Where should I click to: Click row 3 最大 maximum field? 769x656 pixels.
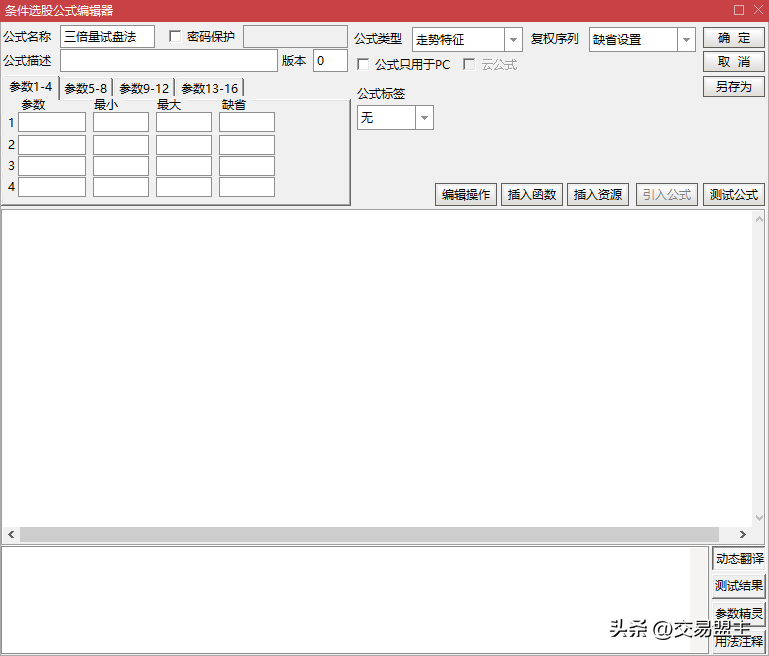pyautogui.click(x=184, y=166)
